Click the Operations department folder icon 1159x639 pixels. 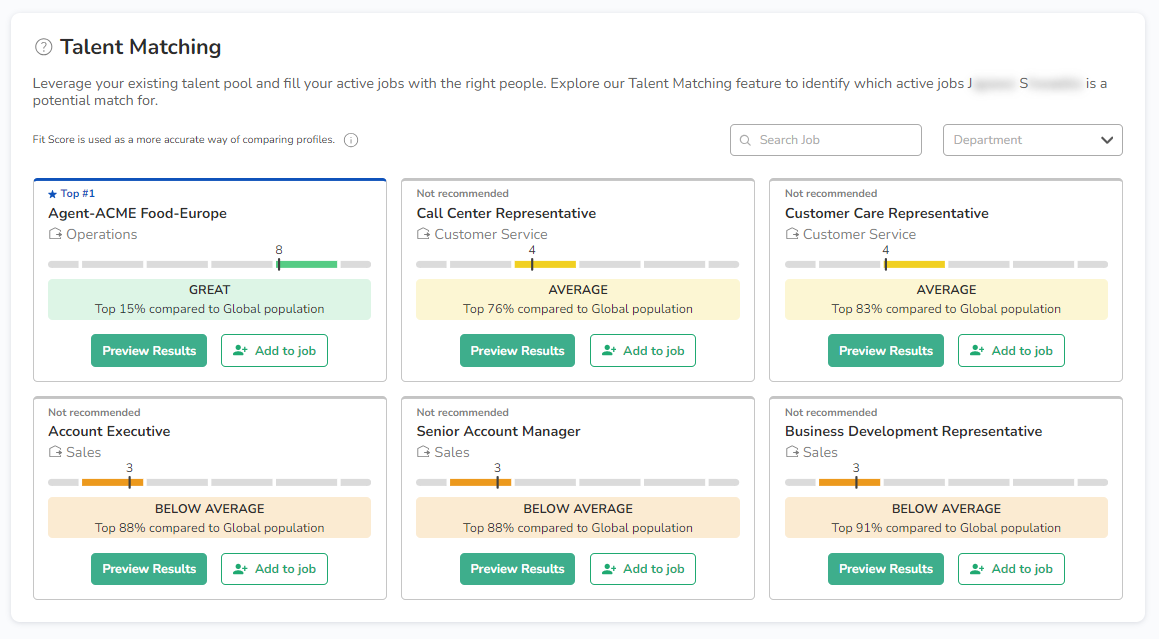coord(55,234)
